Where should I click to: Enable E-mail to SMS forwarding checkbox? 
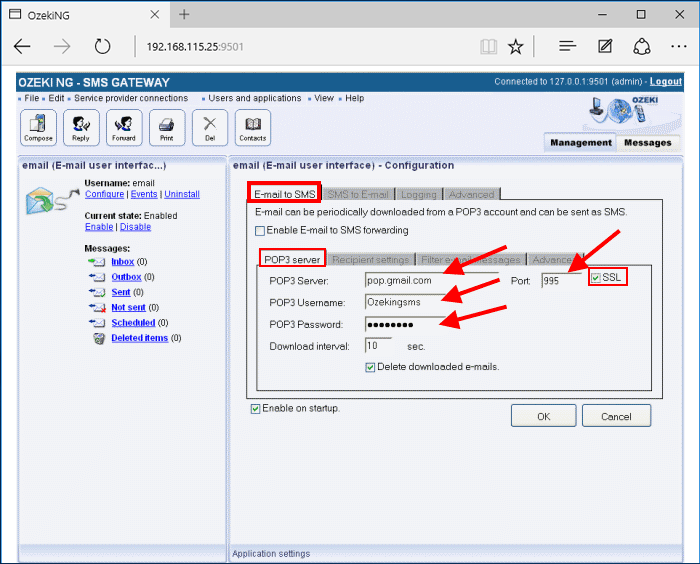[x=260, y=231]
